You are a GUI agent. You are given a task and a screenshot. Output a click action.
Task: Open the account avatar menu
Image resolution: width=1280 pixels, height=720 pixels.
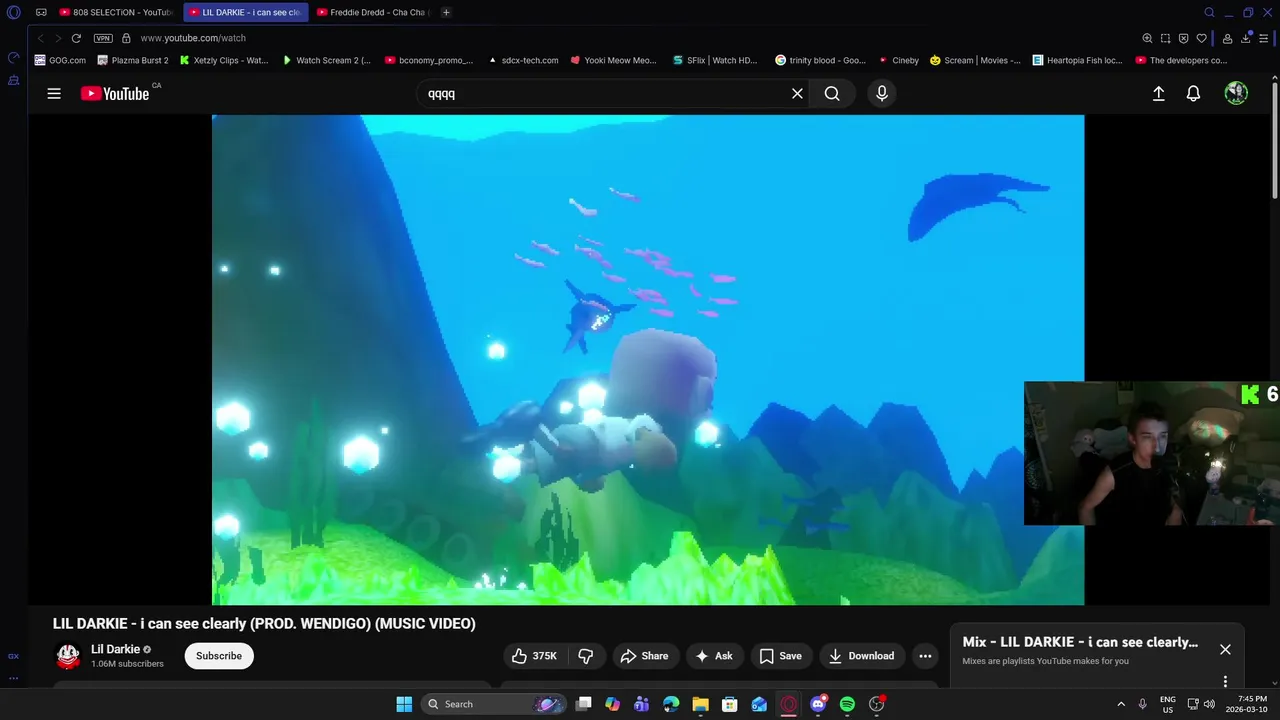pyautogui.click(x=1236, y=93)
